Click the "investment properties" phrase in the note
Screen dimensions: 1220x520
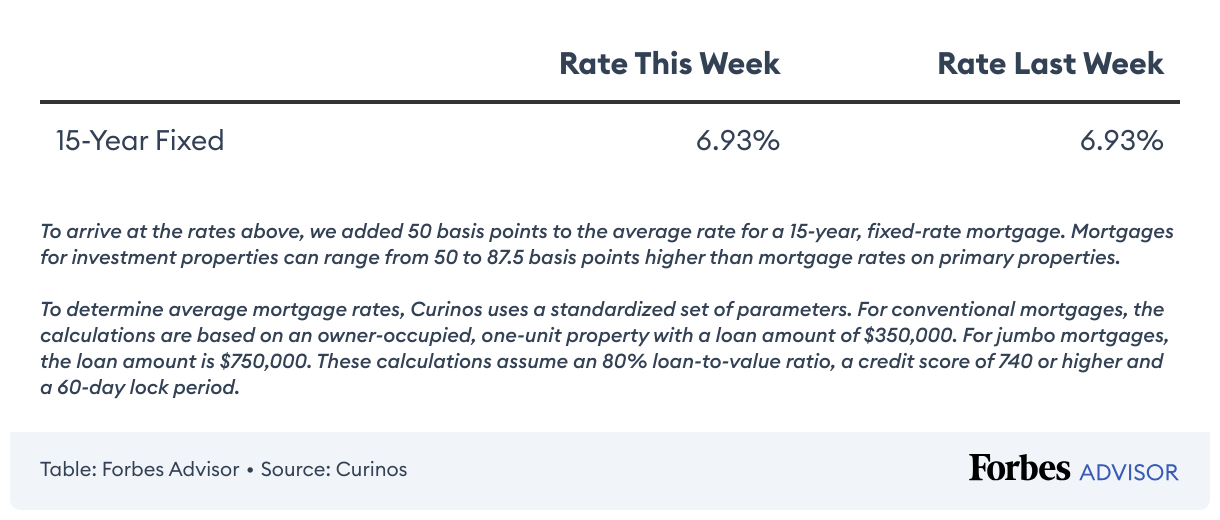[154, 257]
